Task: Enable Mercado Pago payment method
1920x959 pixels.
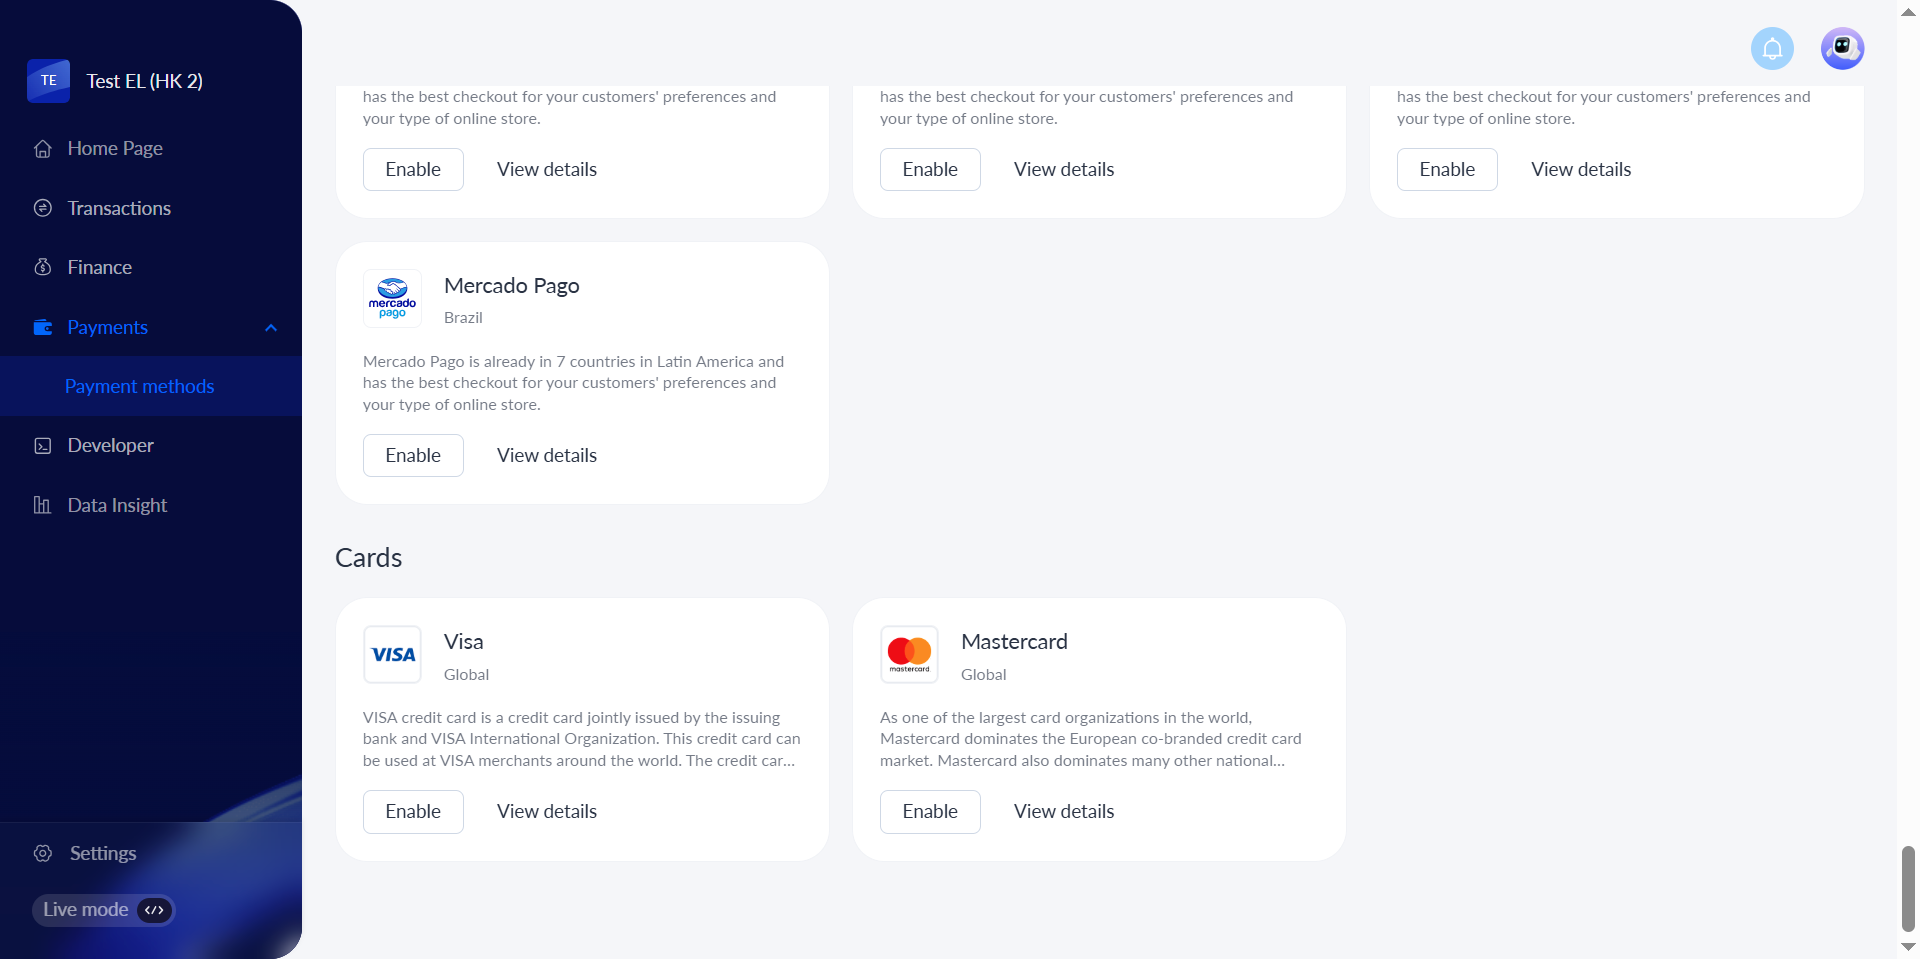Action: [x=413, y=455]
